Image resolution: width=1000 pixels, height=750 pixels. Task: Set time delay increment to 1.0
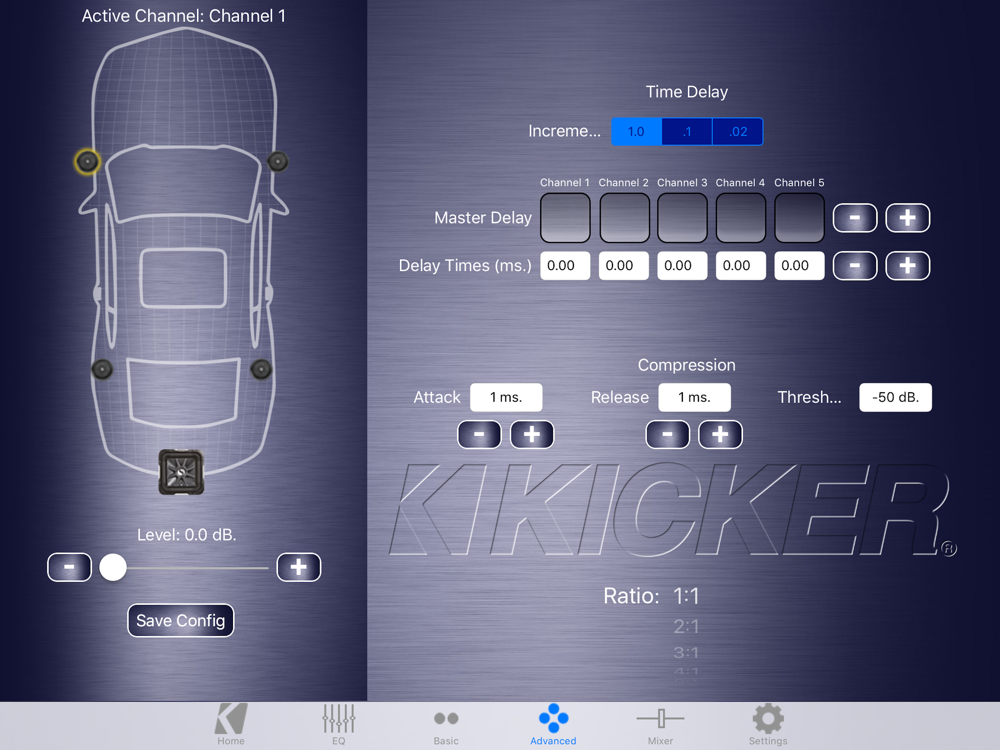pos(636,131)
